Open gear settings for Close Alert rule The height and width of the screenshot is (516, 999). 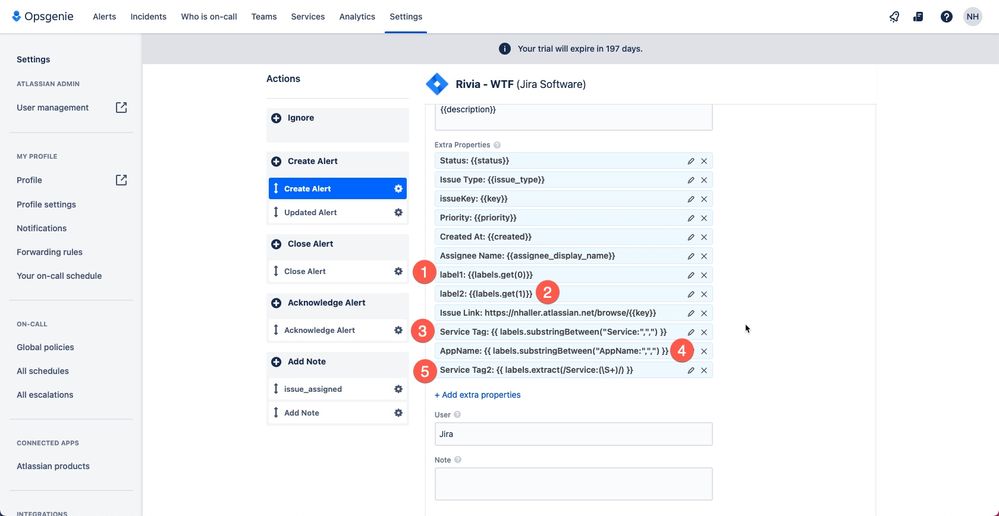(x=398, y=271)
